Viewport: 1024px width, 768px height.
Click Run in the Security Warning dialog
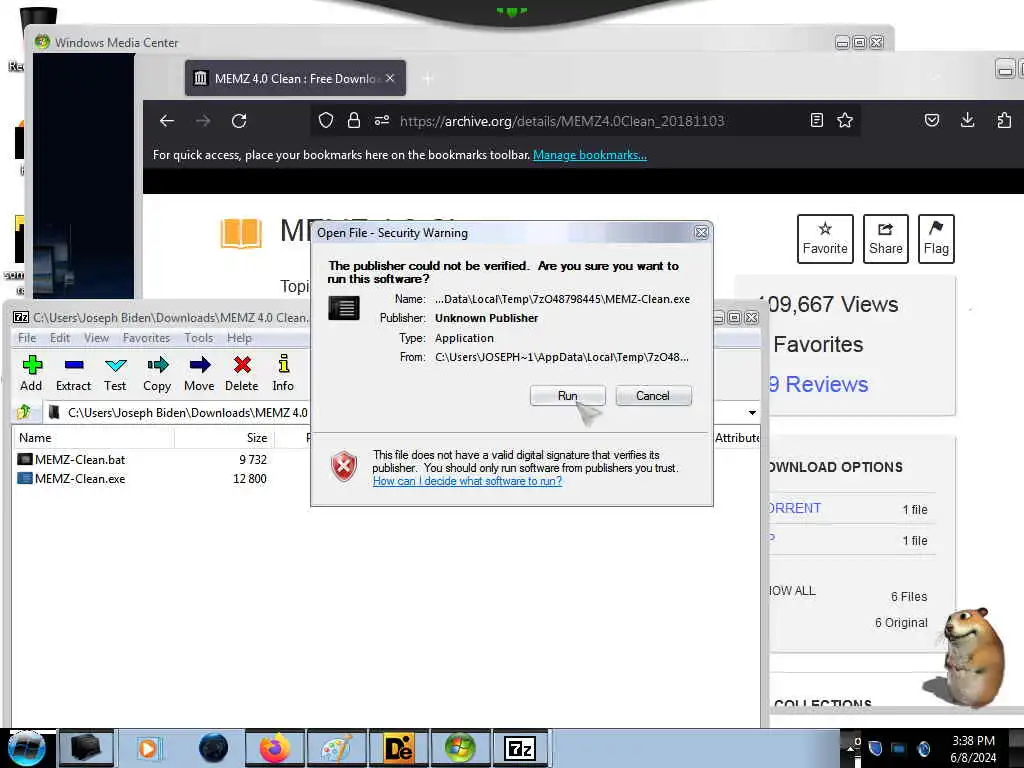coord(568,396)
